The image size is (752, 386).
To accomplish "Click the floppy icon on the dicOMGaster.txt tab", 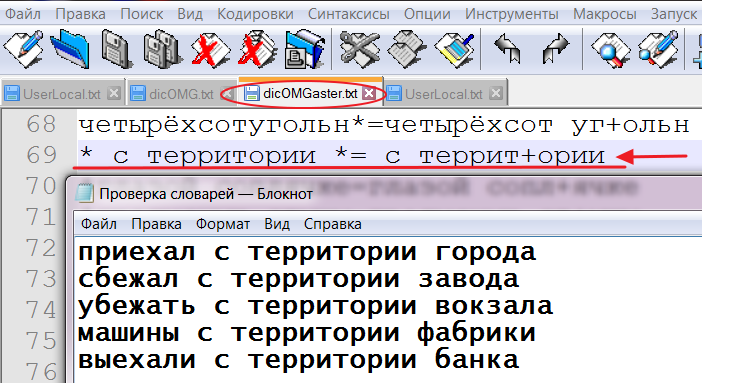I will click(x=252, y=94).
